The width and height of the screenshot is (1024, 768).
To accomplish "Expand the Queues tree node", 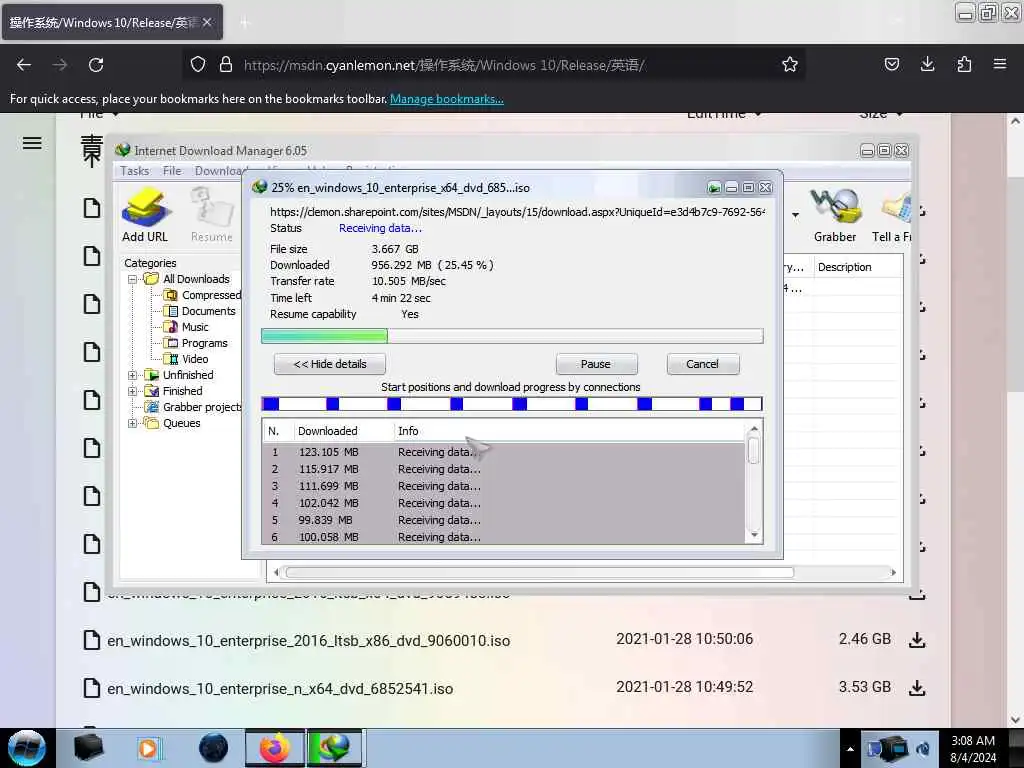I will click(x=133, y=423).
